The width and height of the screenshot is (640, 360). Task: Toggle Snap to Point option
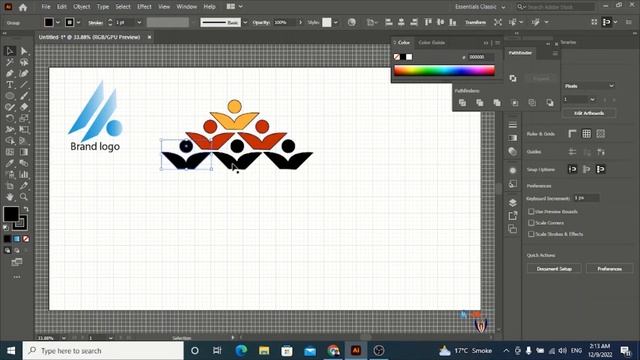coord(573,169)
